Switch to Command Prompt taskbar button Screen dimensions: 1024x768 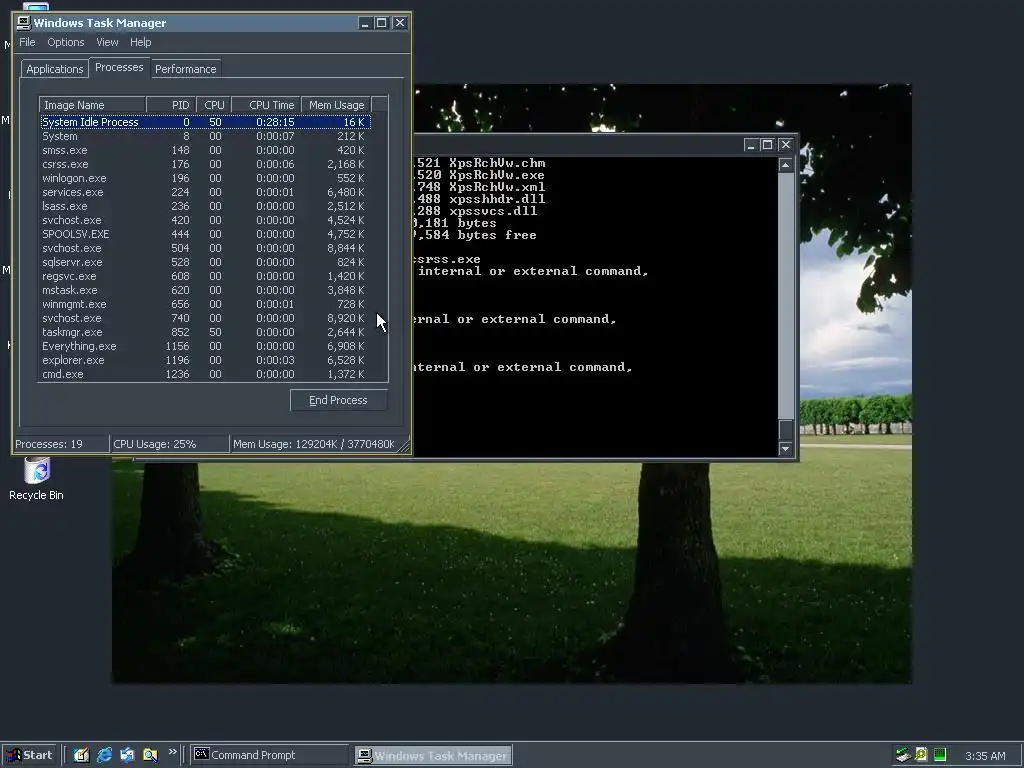(x=270, y=755)
